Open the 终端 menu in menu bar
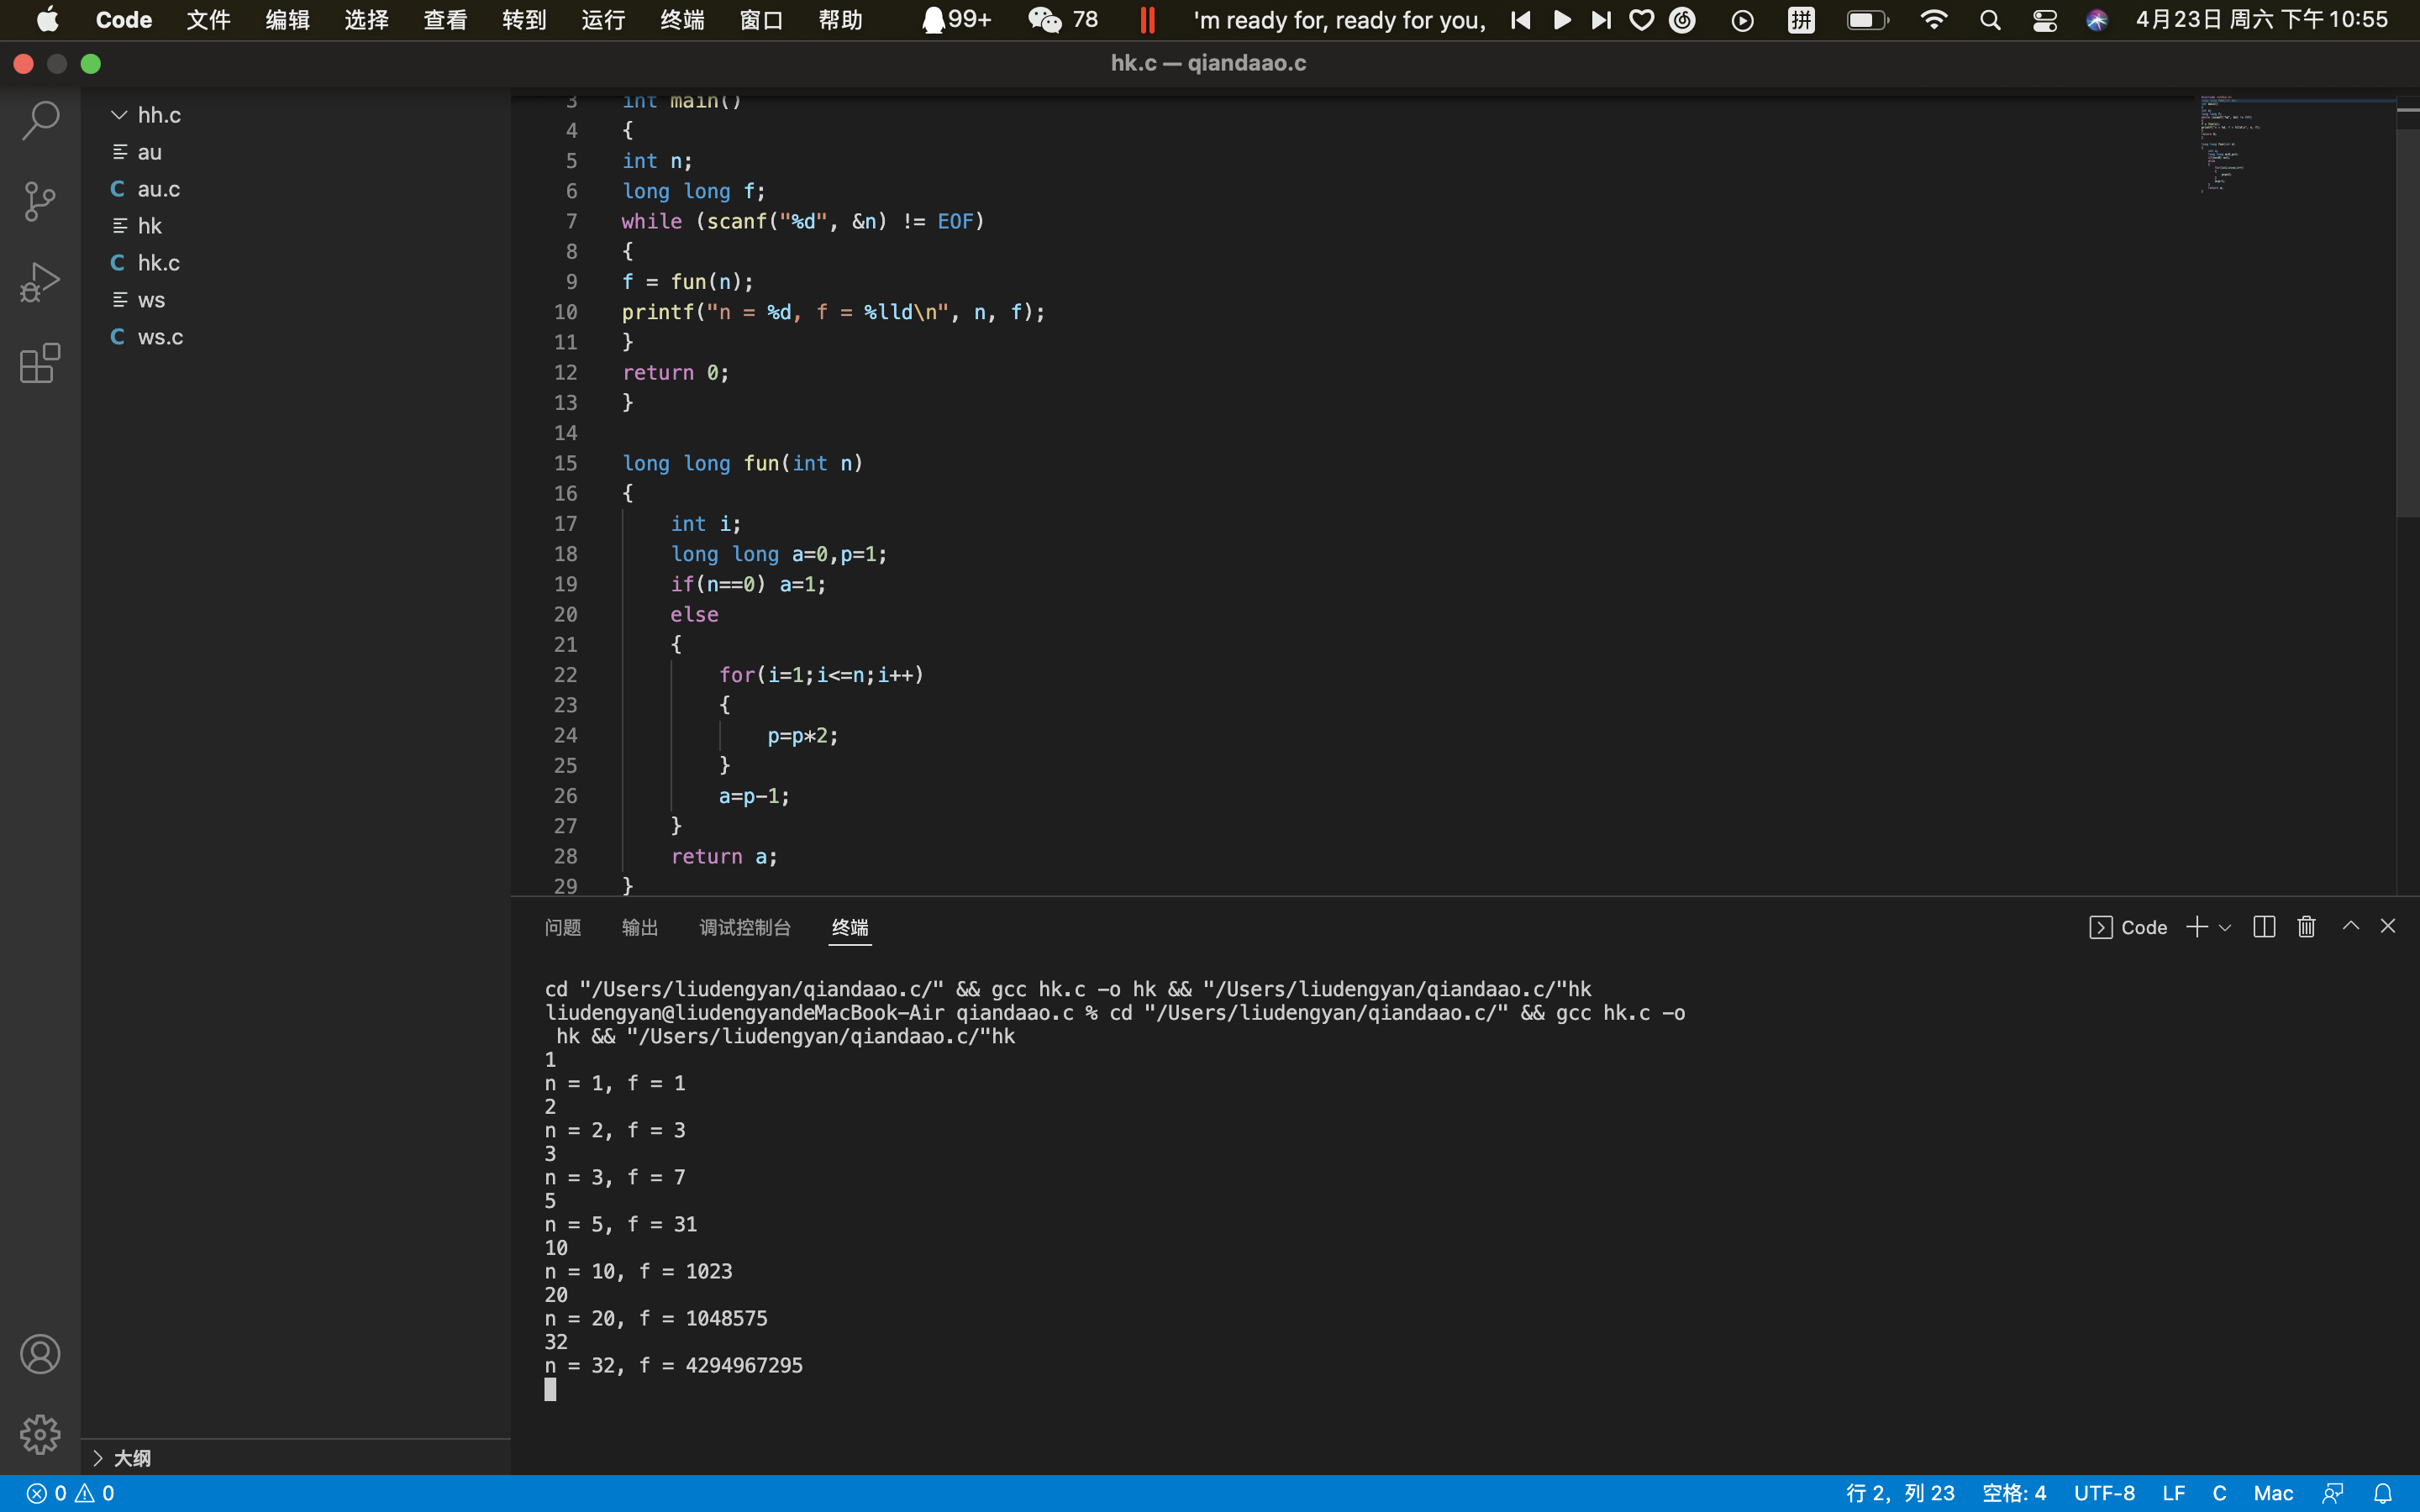This screenshot has width=2420, height=1512. 682,20
